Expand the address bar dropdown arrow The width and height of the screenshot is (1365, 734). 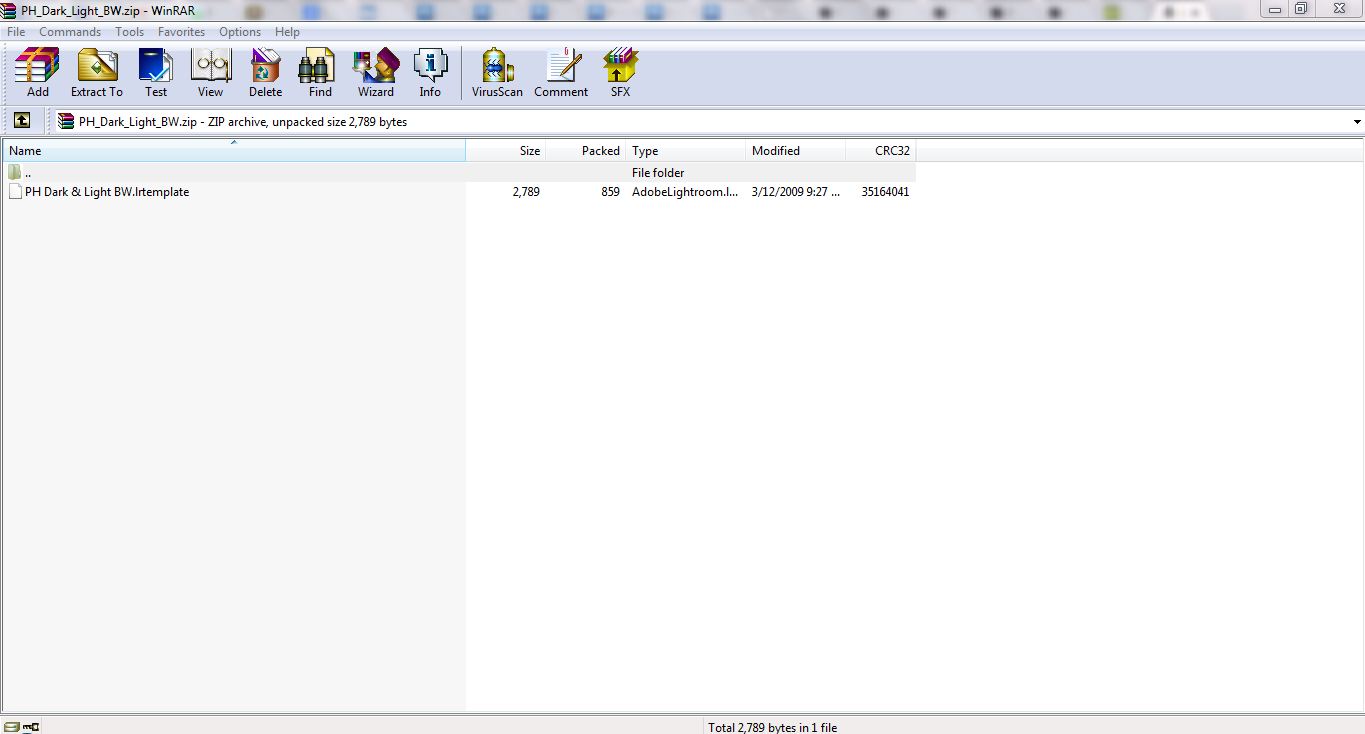(1357, 122)
